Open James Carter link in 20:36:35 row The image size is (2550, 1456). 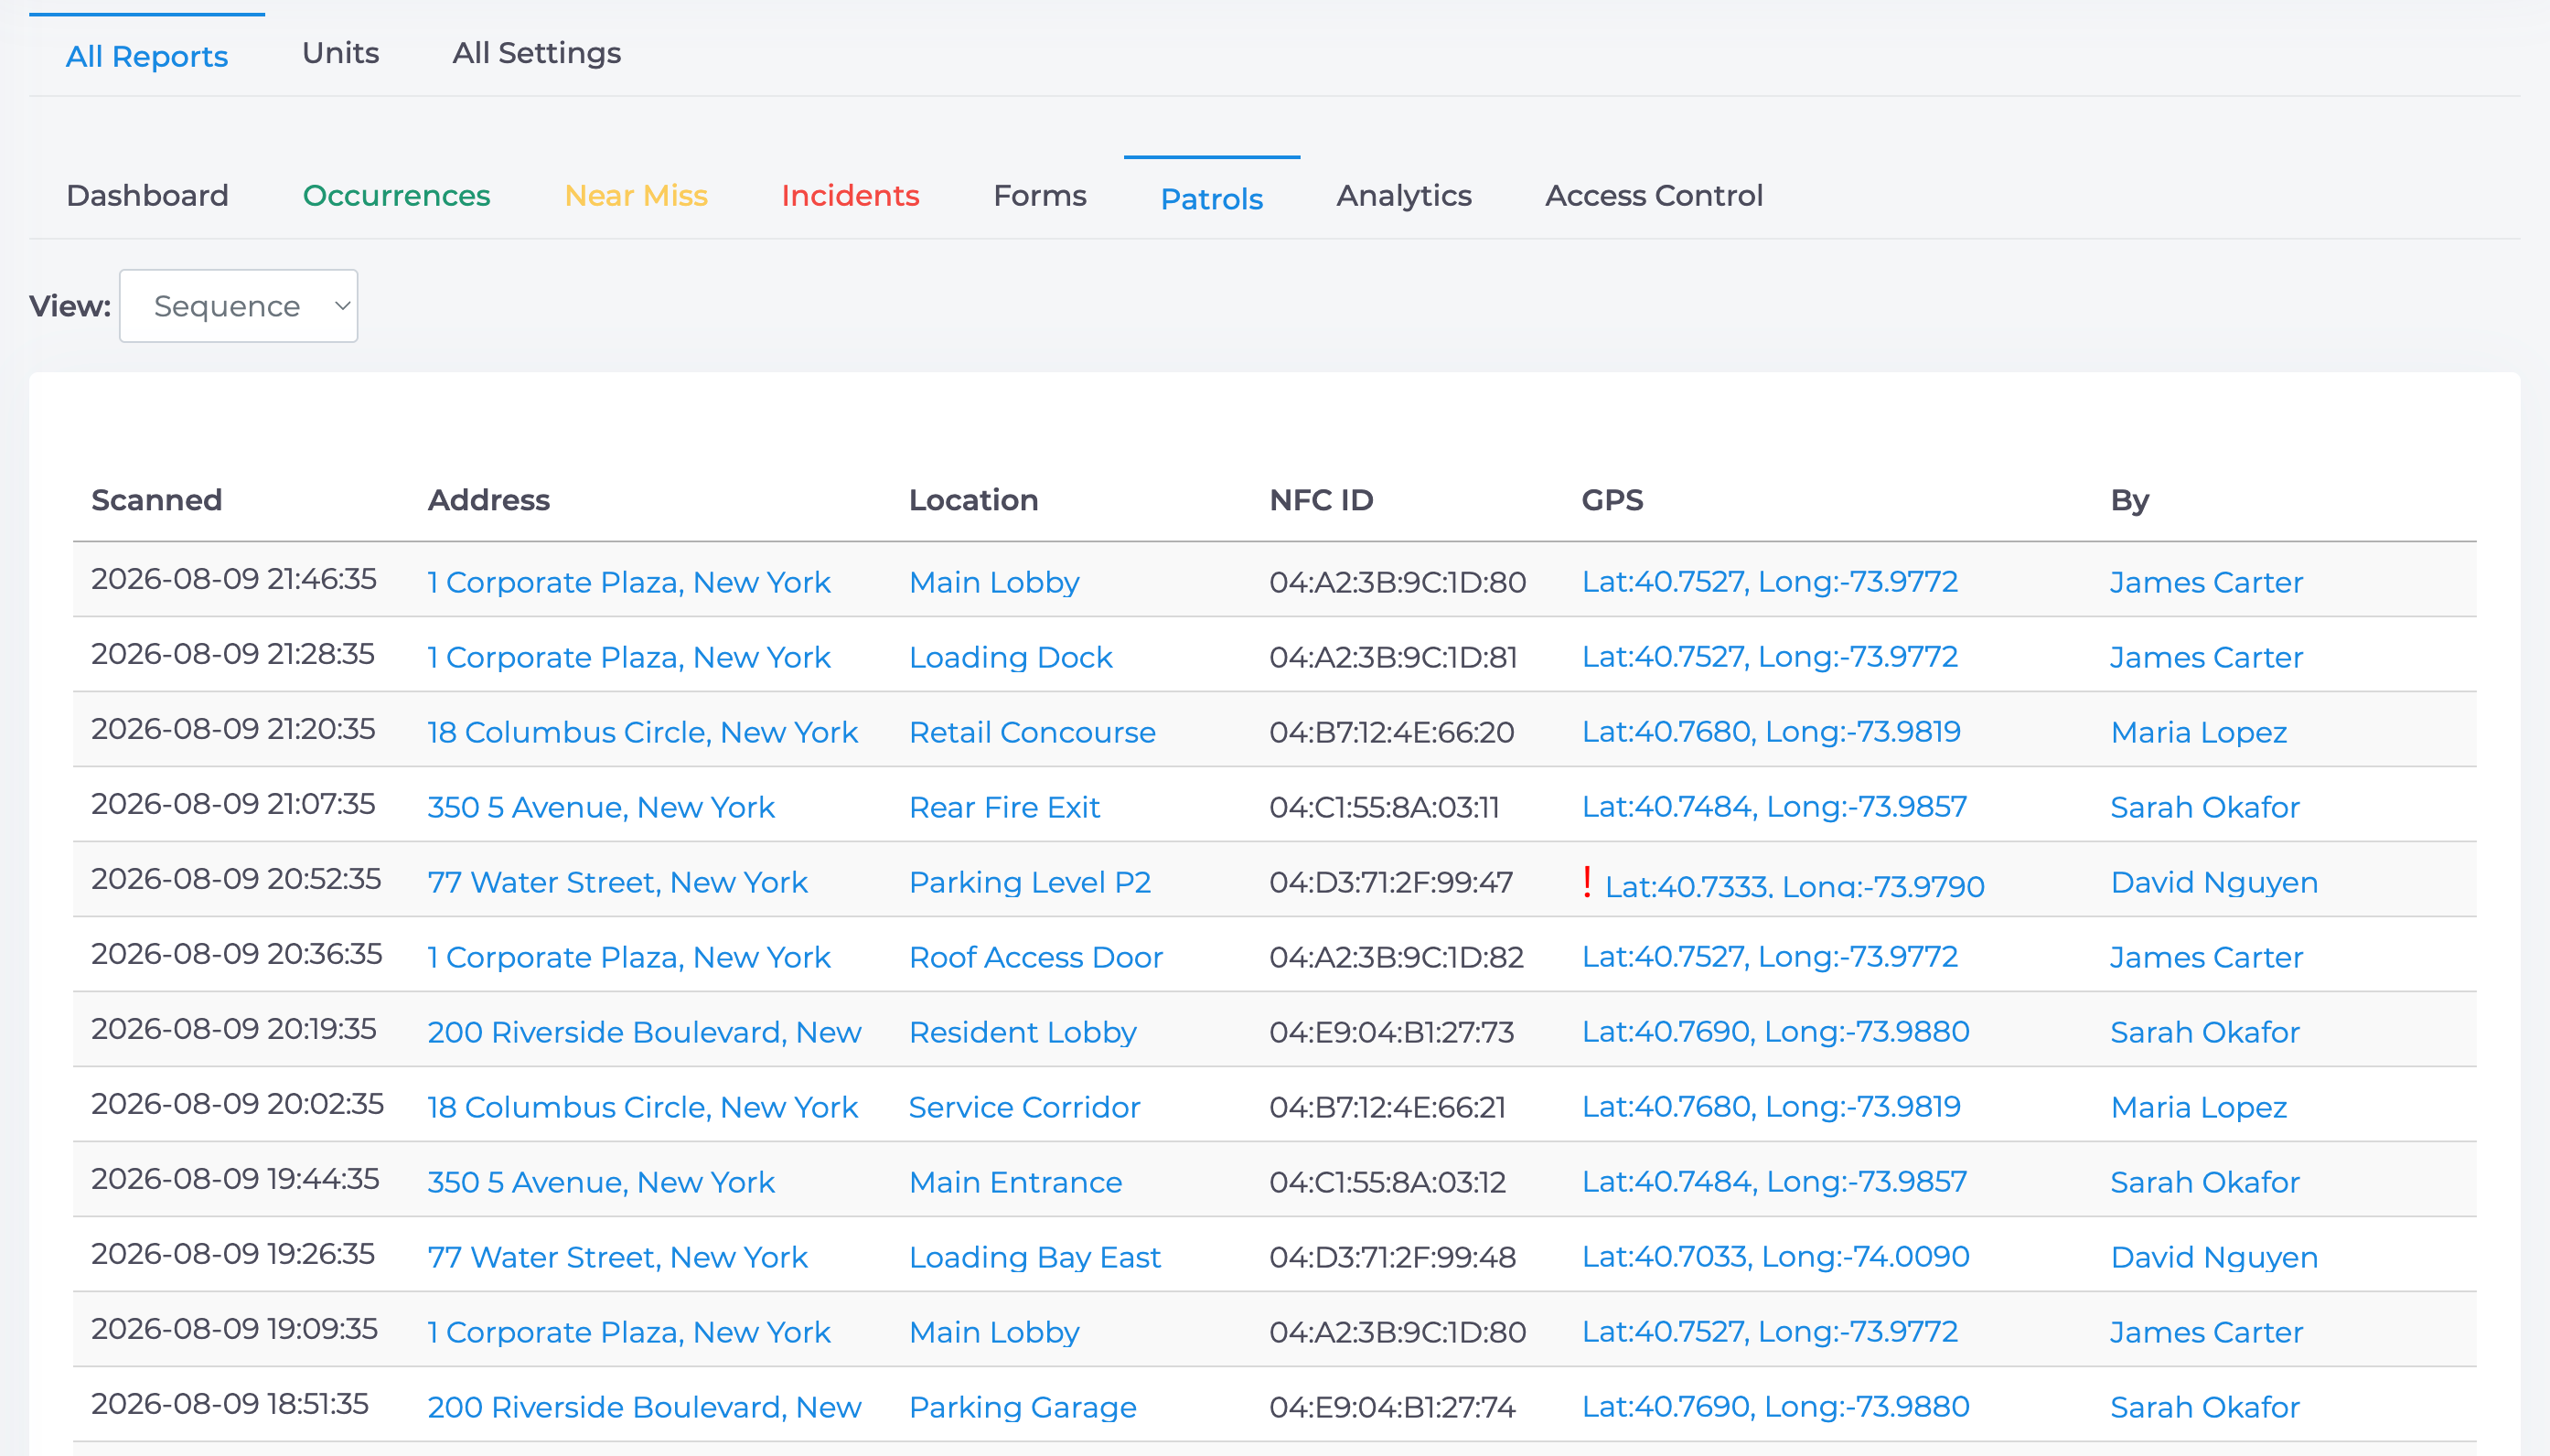tap(2207, 957)
